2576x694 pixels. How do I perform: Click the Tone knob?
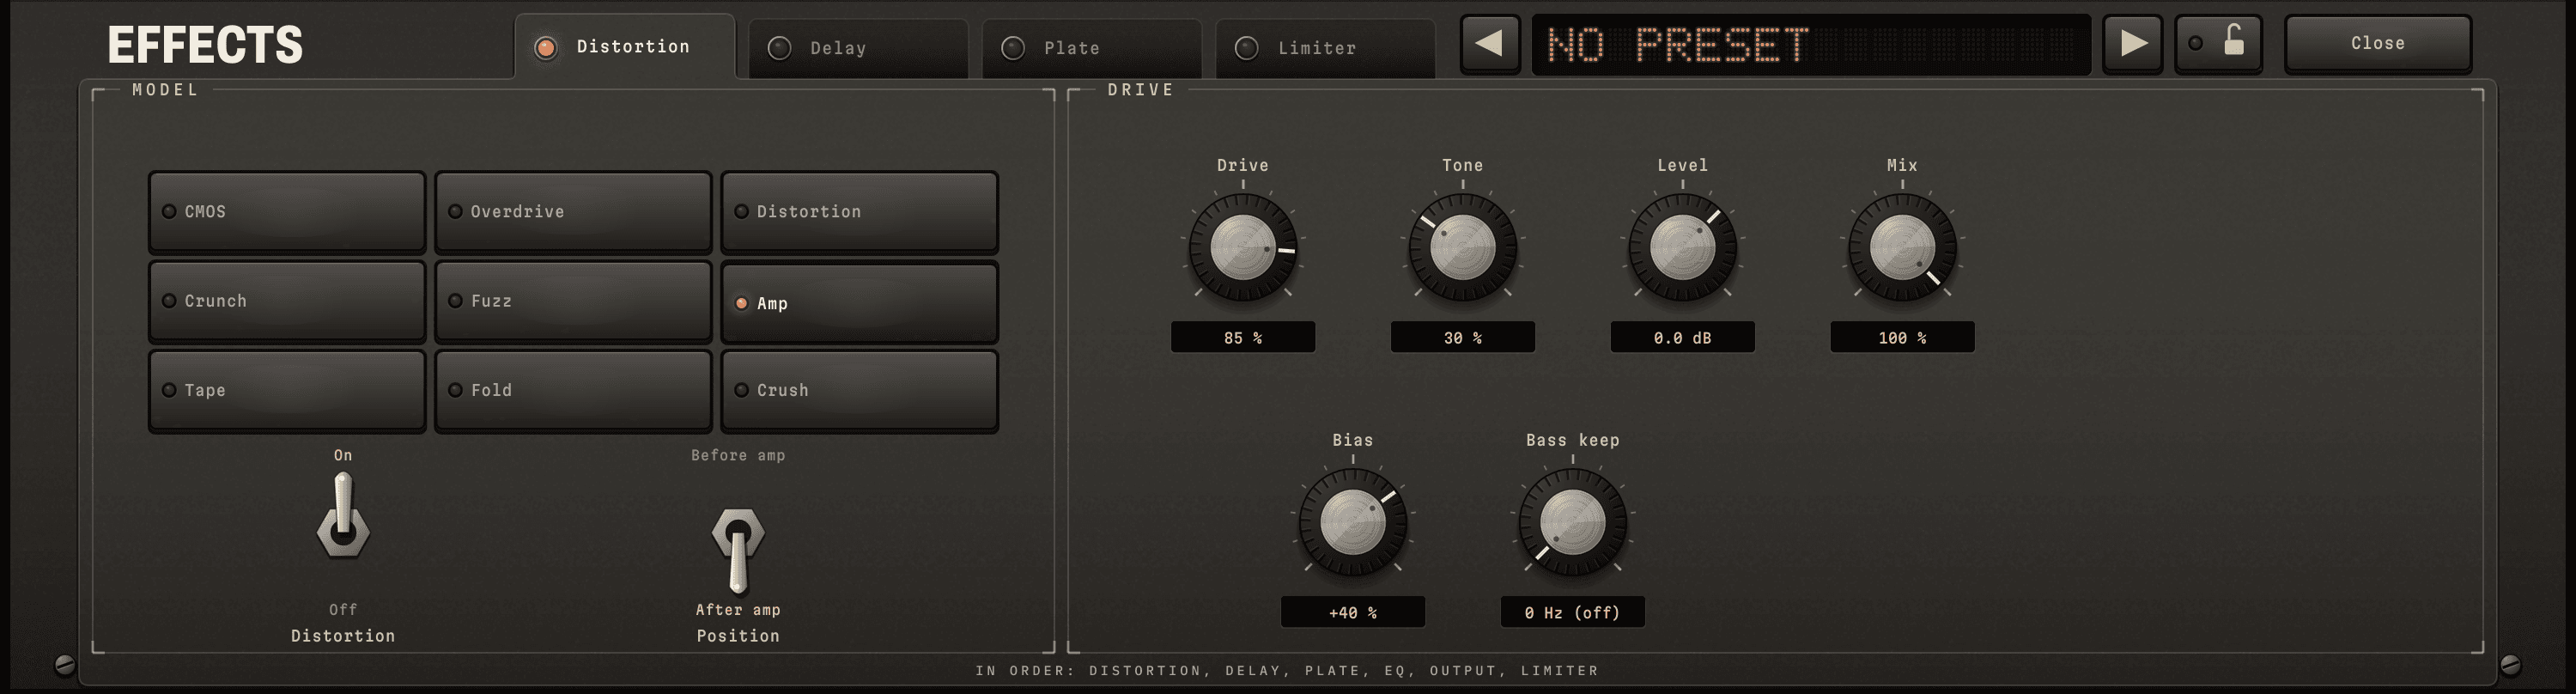click(1463, 248)
